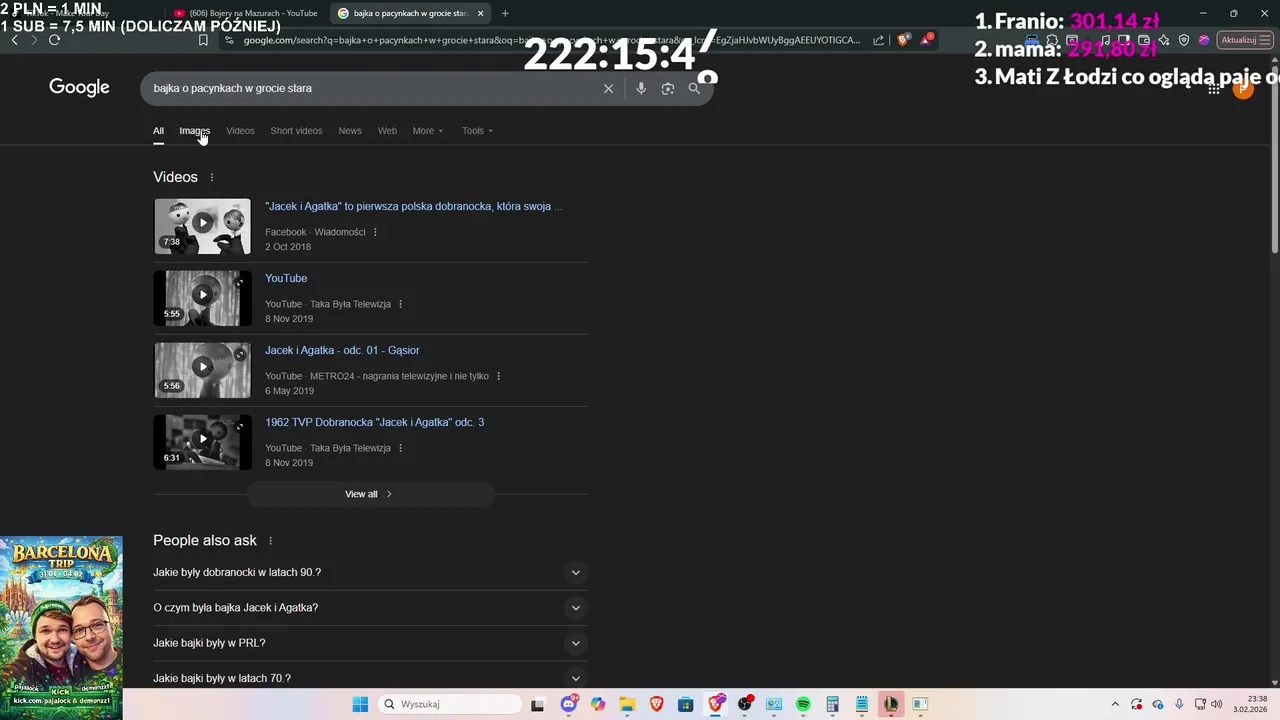
Task: Open File Explorer from the taskbar
Action: (x=627, y=704)
